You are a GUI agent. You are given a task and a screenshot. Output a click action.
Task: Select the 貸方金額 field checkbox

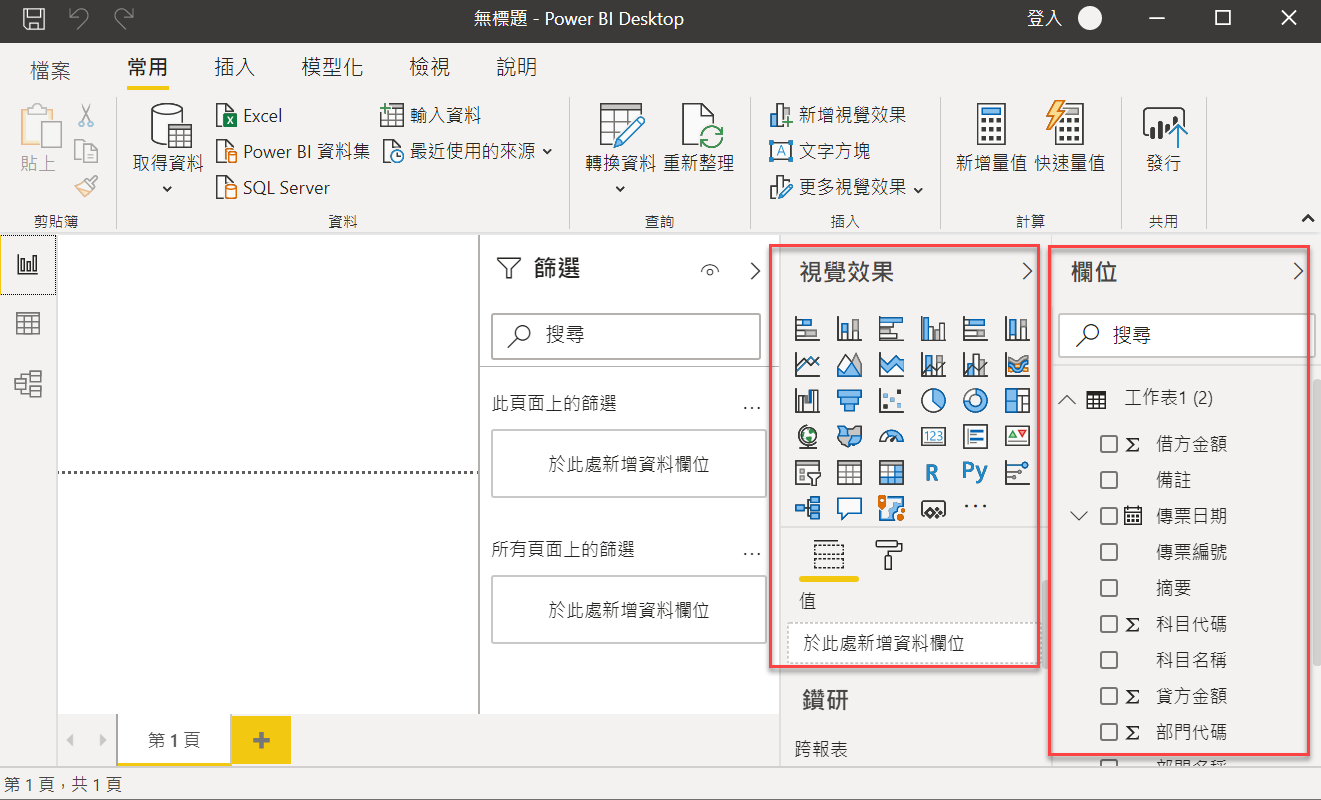tap(1108, 696)
